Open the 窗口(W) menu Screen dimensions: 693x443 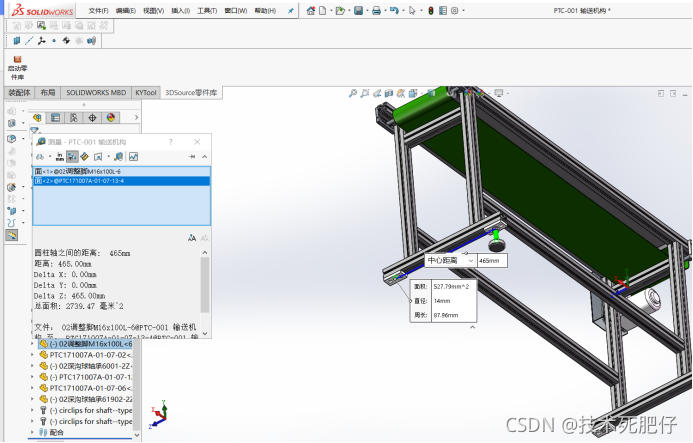pyautogui.click(x=236, y=11)
